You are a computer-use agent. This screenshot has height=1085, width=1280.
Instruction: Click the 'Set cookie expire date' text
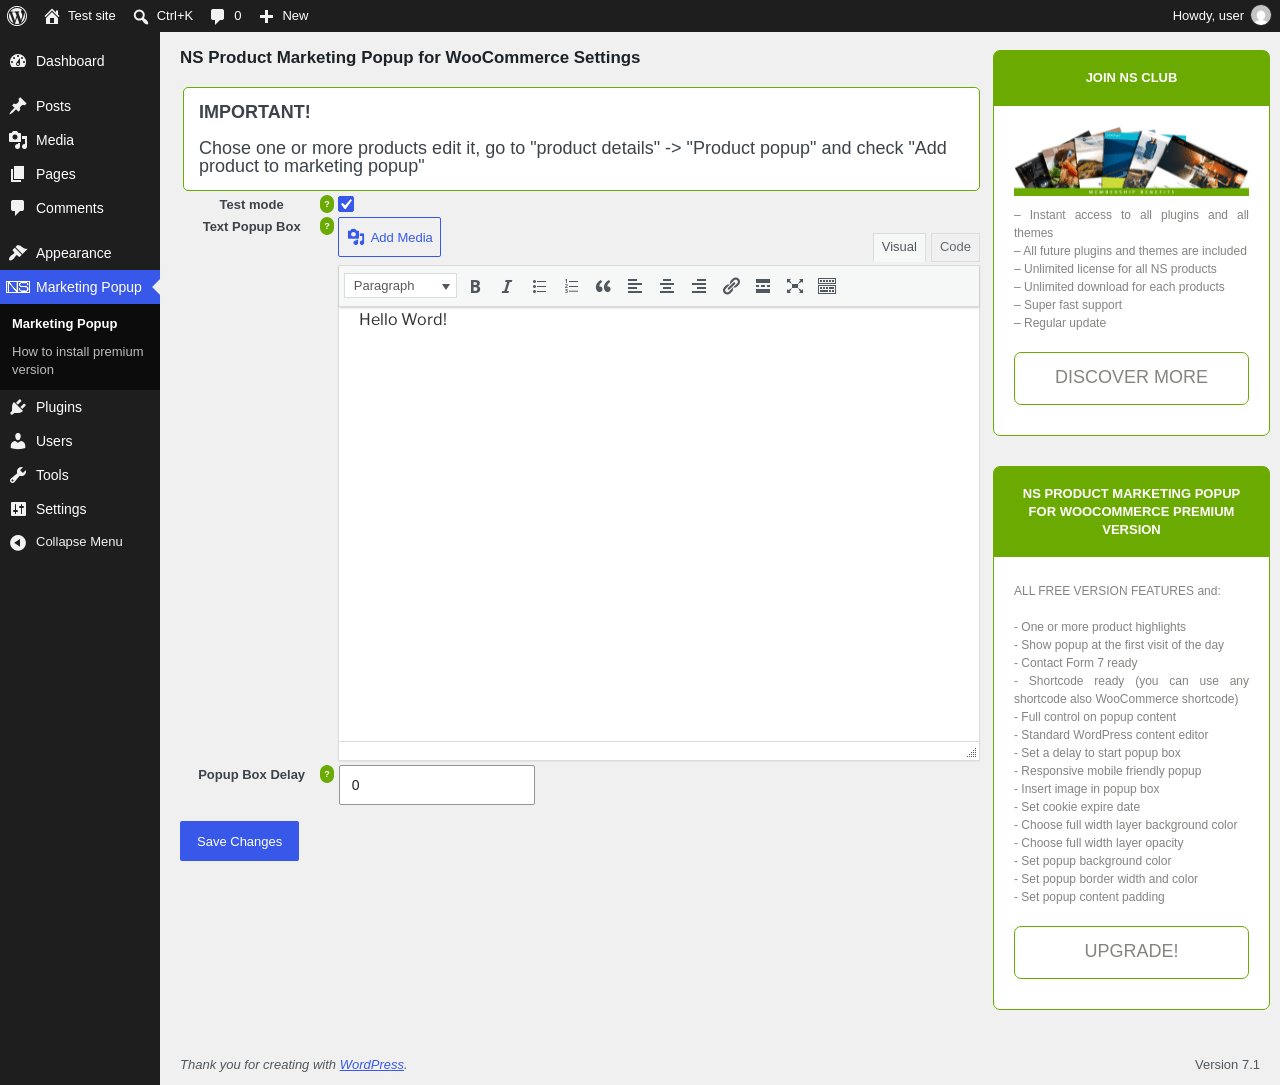[x=1077, y=807]
